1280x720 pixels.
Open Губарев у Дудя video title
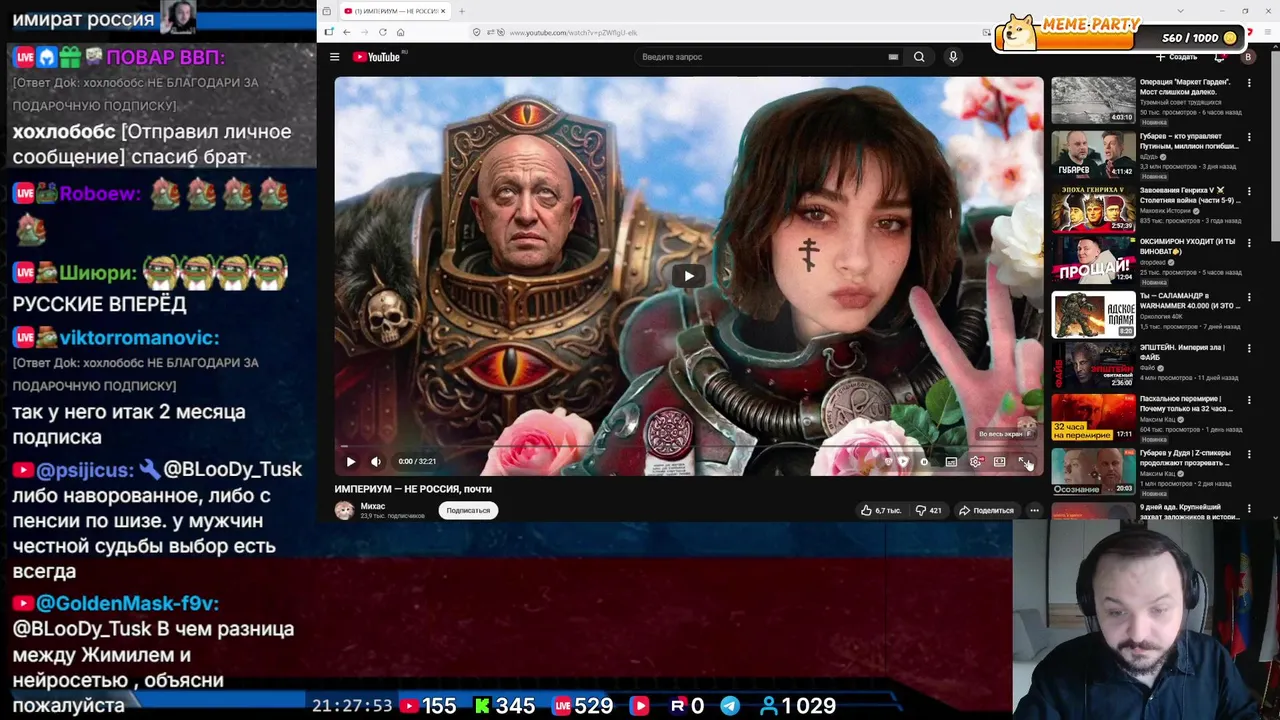pyautogui.click(x=1187, y=458)
